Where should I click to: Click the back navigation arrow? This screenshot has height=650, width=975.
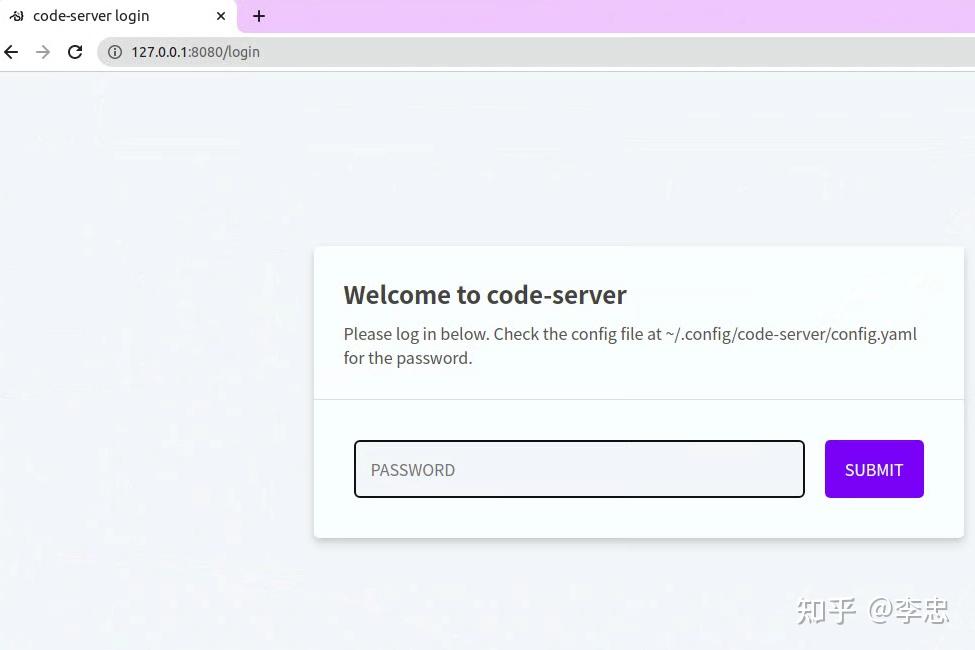[11, 51]
